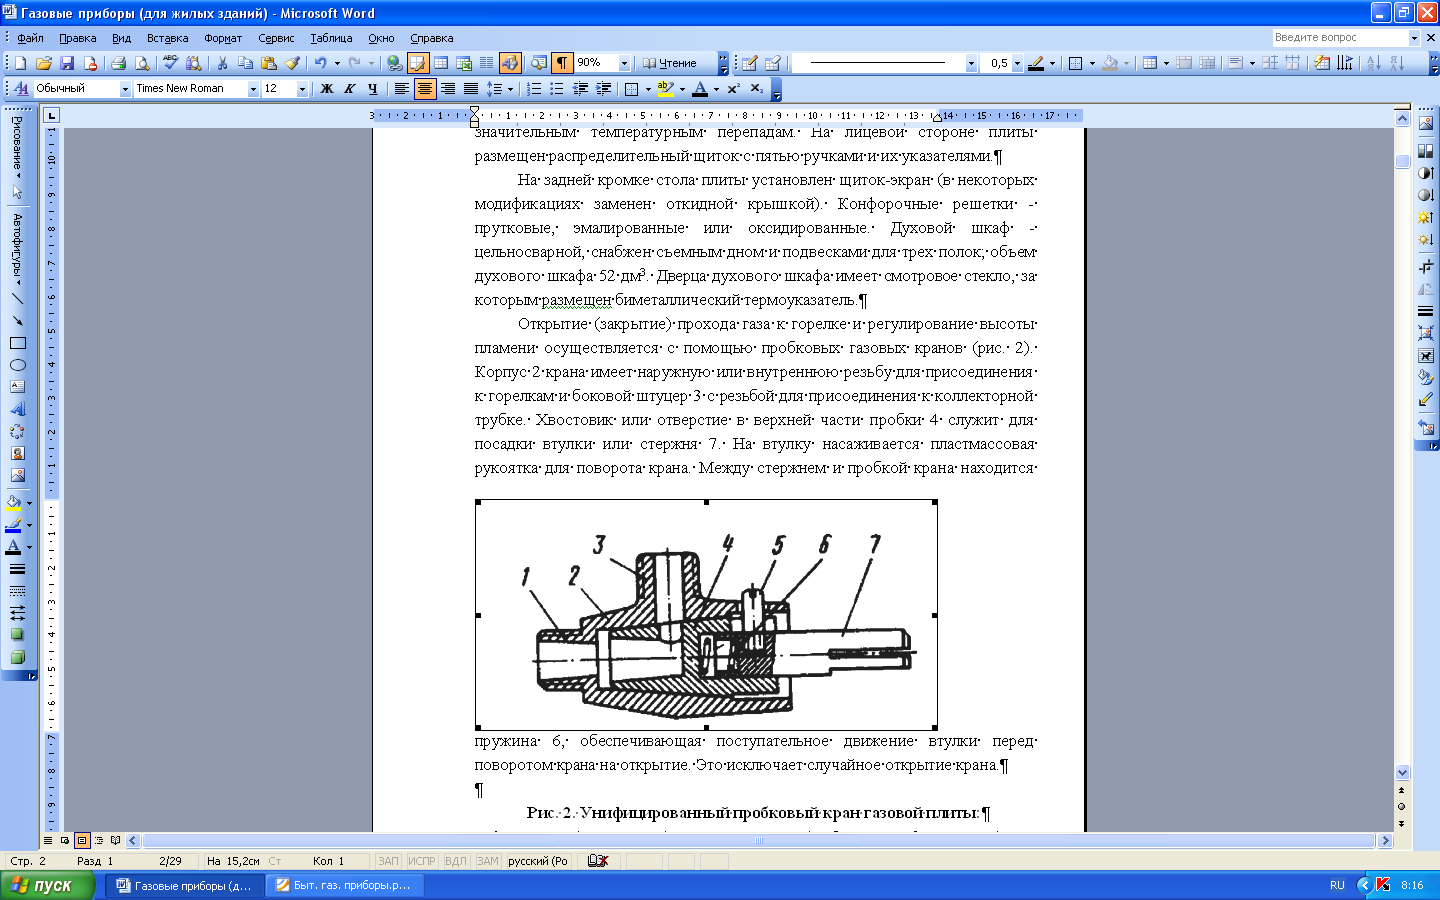This screenshot has width=1440, height=900.
Task: Open the Таблица menu
Action: tap(331, 38)
